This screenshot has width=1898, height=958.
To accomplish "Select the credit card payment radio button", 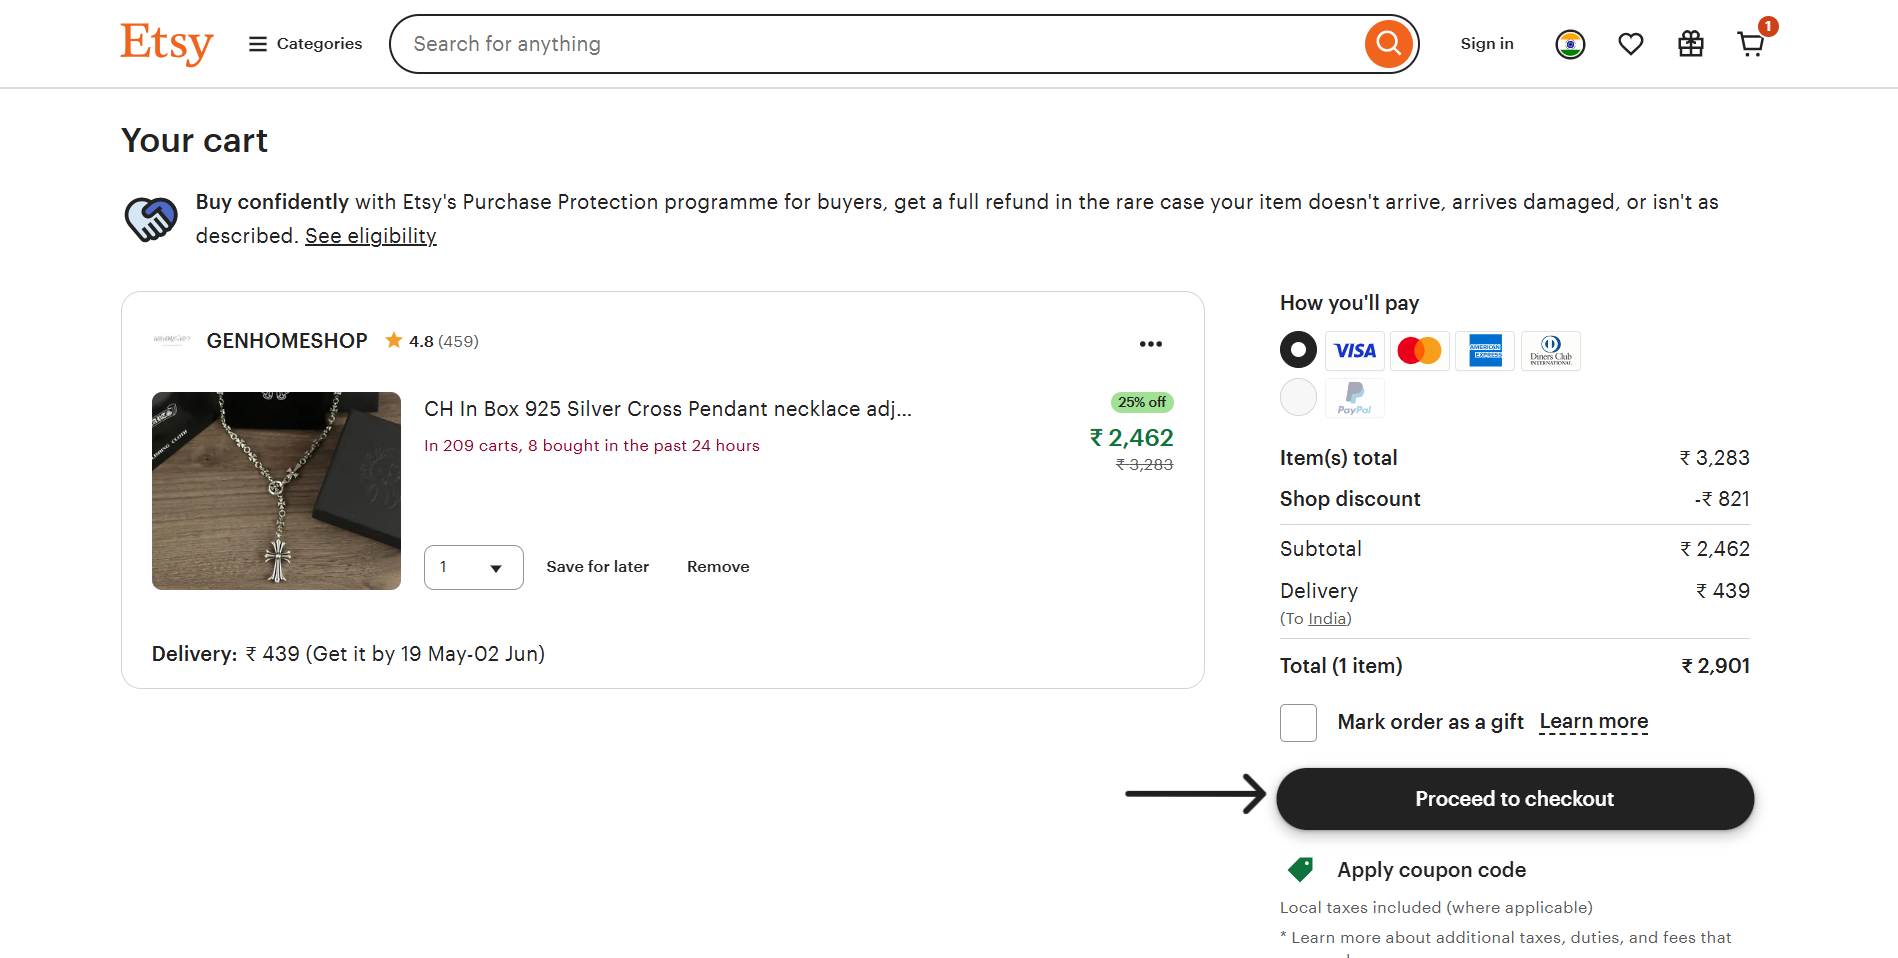I will [x=1298, y=350].
